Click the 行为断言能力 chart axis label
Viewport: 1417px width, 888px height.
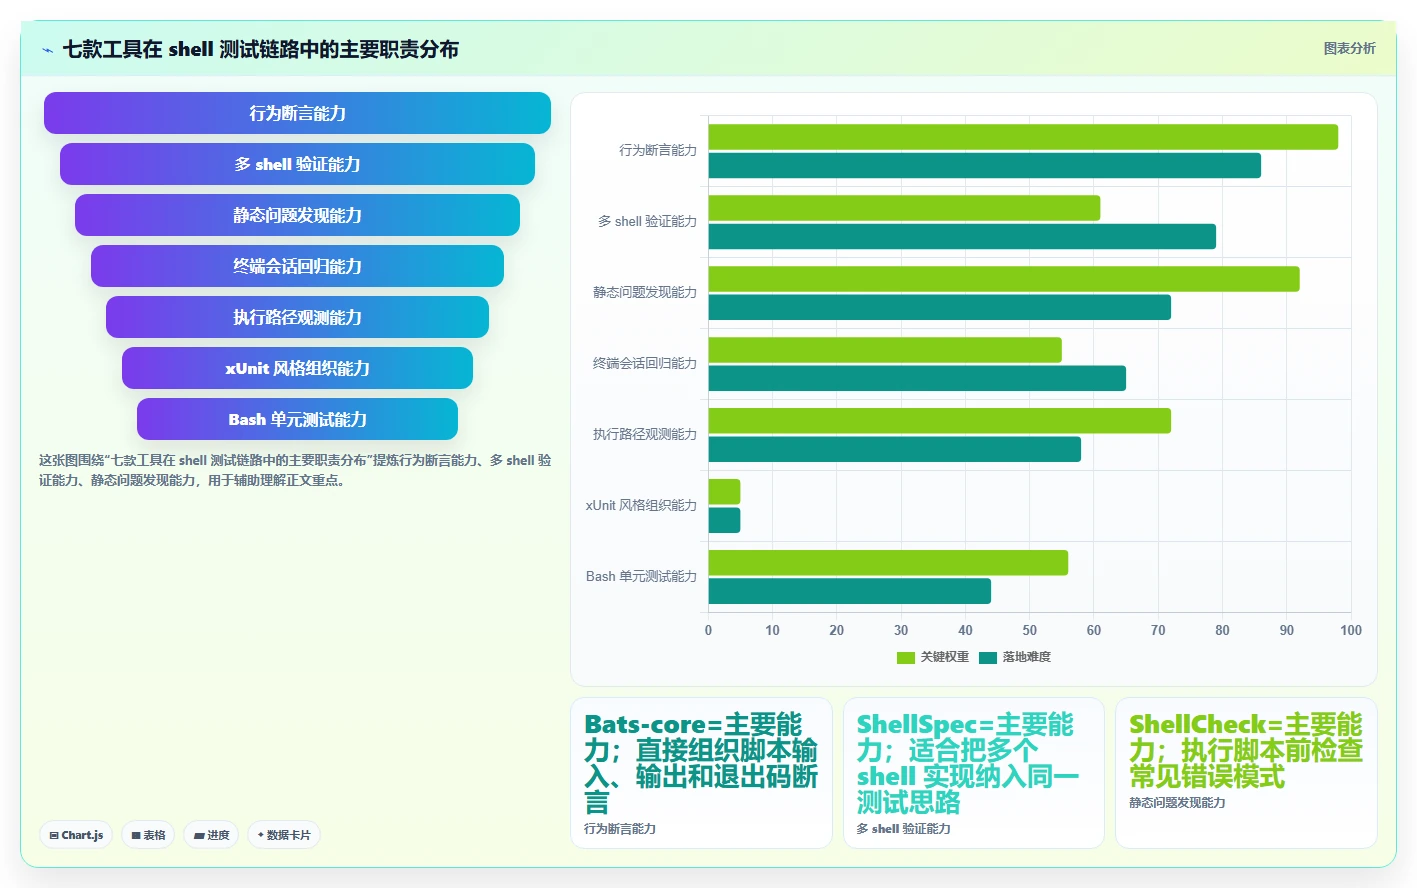(x=658, y=150)
